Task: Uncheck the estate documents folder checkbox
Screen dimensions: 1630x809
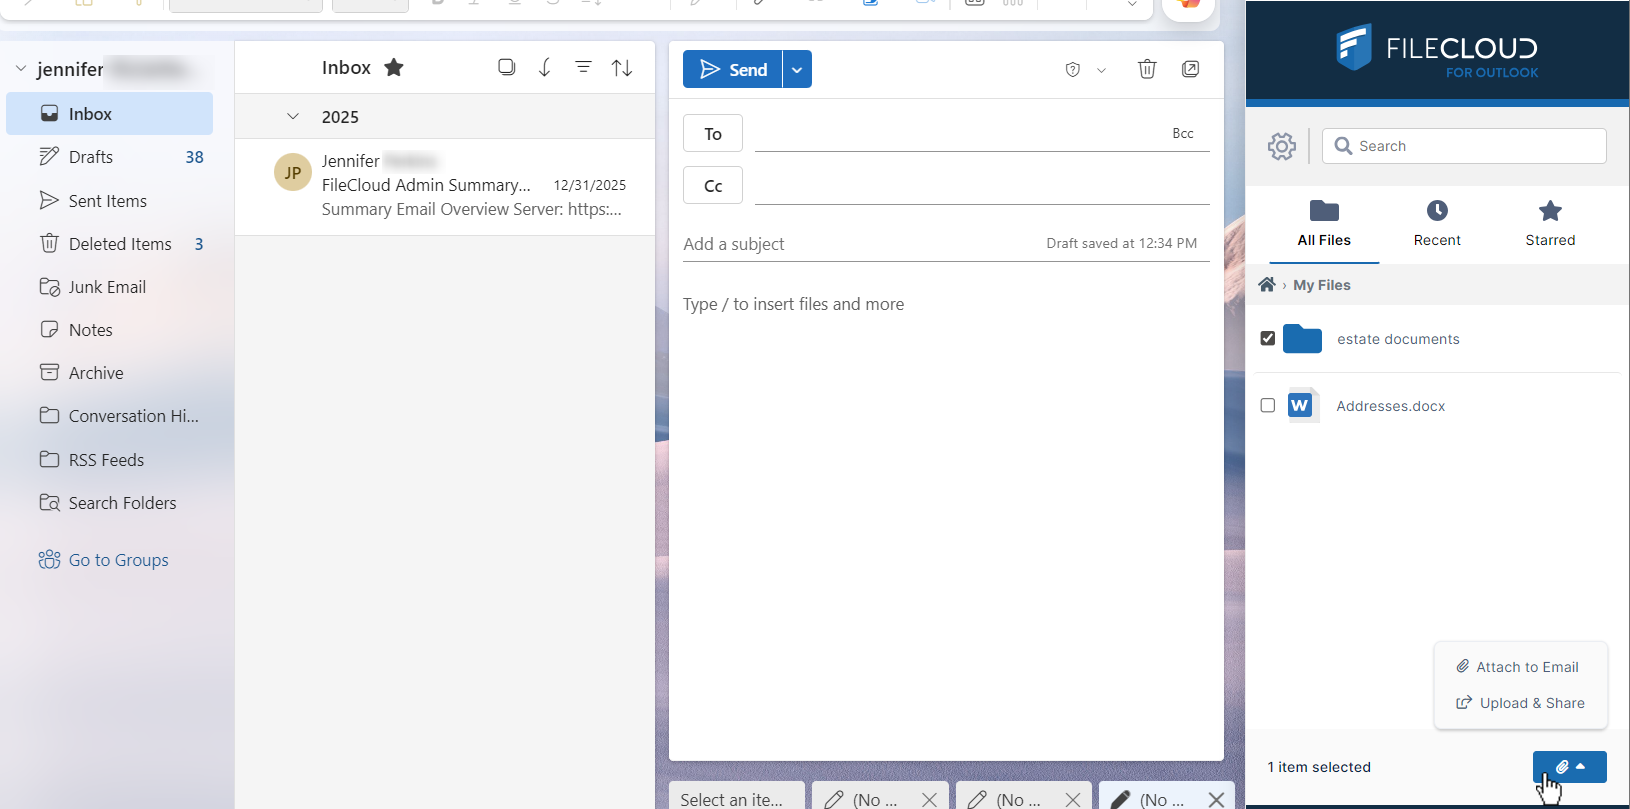Action: (1268, 338)
